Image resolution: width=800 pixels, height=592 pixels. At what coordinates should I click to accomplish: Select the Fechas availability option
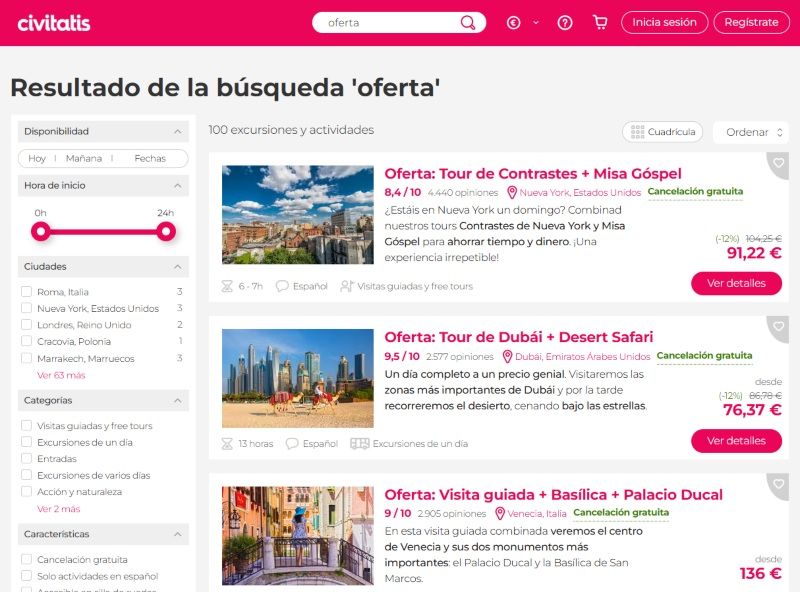[150, 158]
